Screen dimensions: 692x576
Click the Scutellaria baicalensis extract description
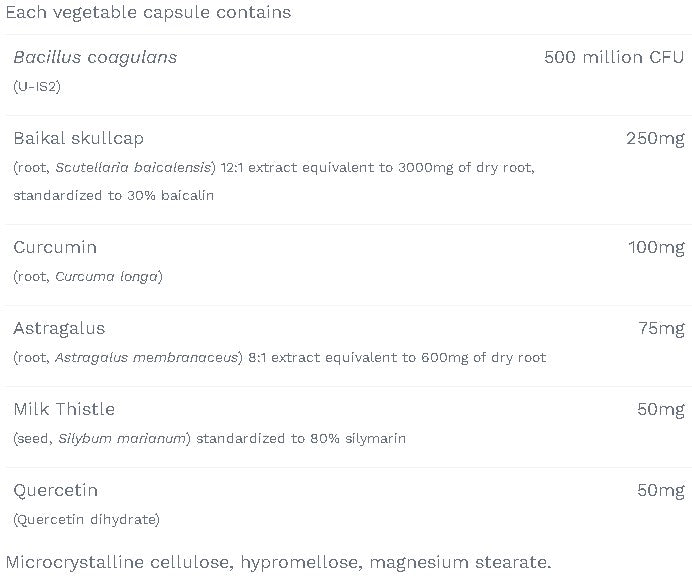[273, 168]
